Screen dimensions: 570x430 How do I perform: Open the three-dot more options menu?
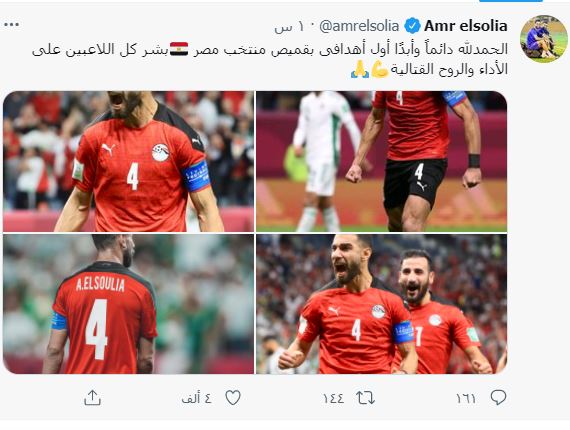coord(12,25)
